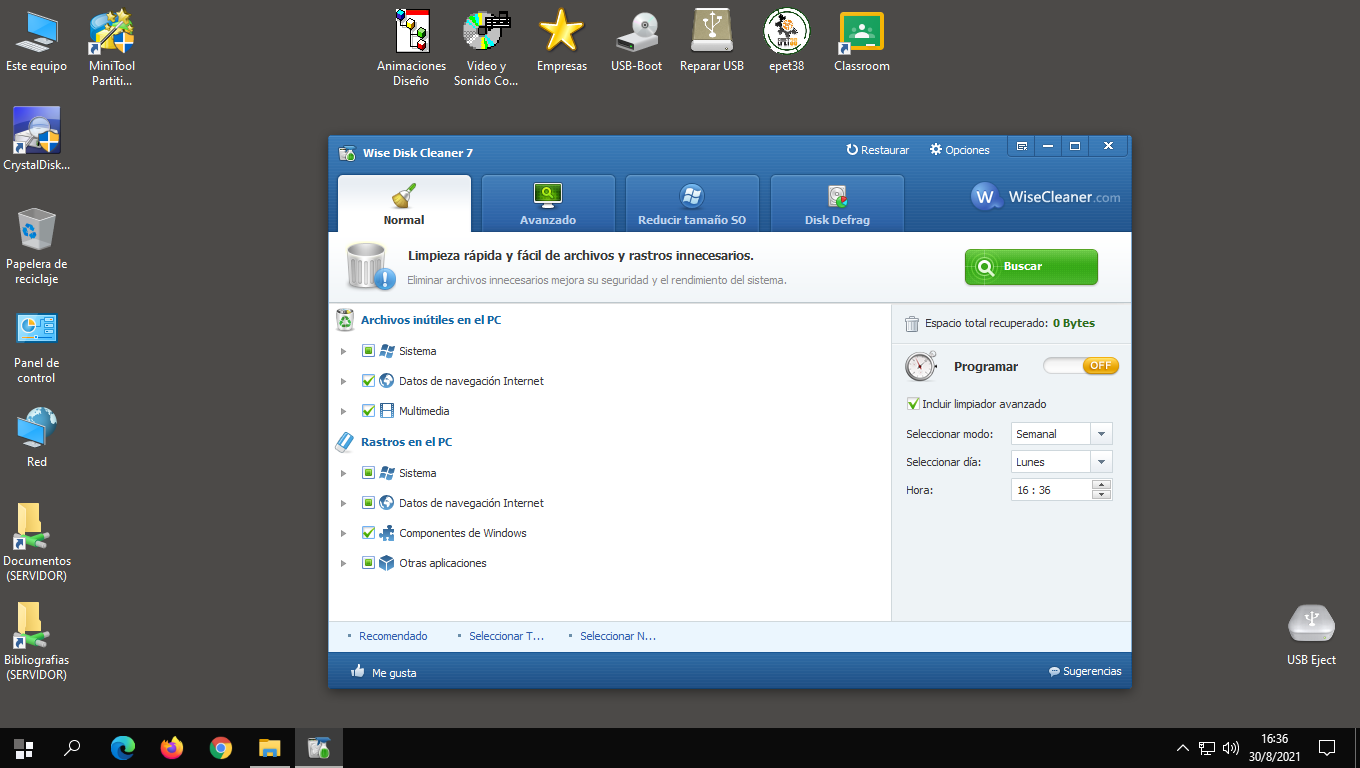This screenshot has height=768, width=1360.
Task: Uncheck Incluir limpiador avanzado
Action: click(913, 404)
